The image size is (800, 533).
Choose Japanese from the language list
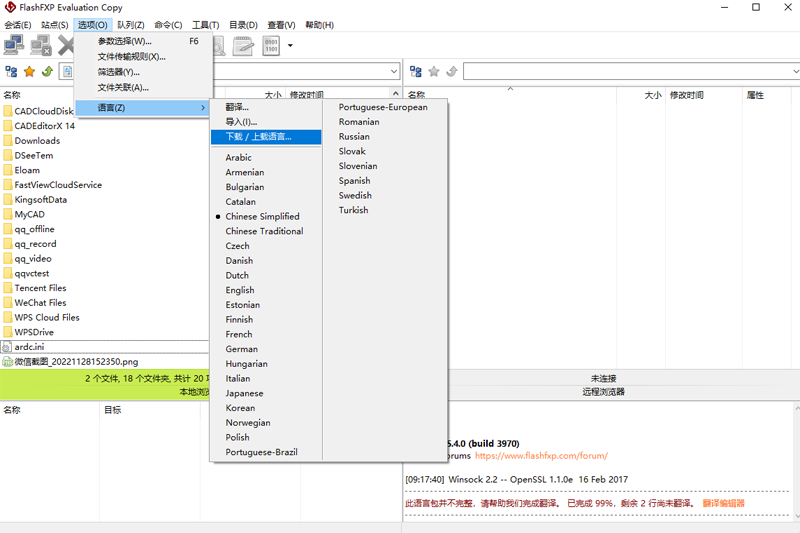[244, 393]
